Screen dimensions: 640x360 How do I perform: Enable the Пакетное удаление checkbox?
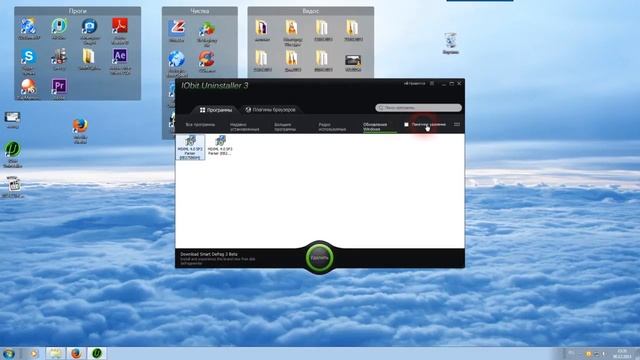(x=406, y=124)
